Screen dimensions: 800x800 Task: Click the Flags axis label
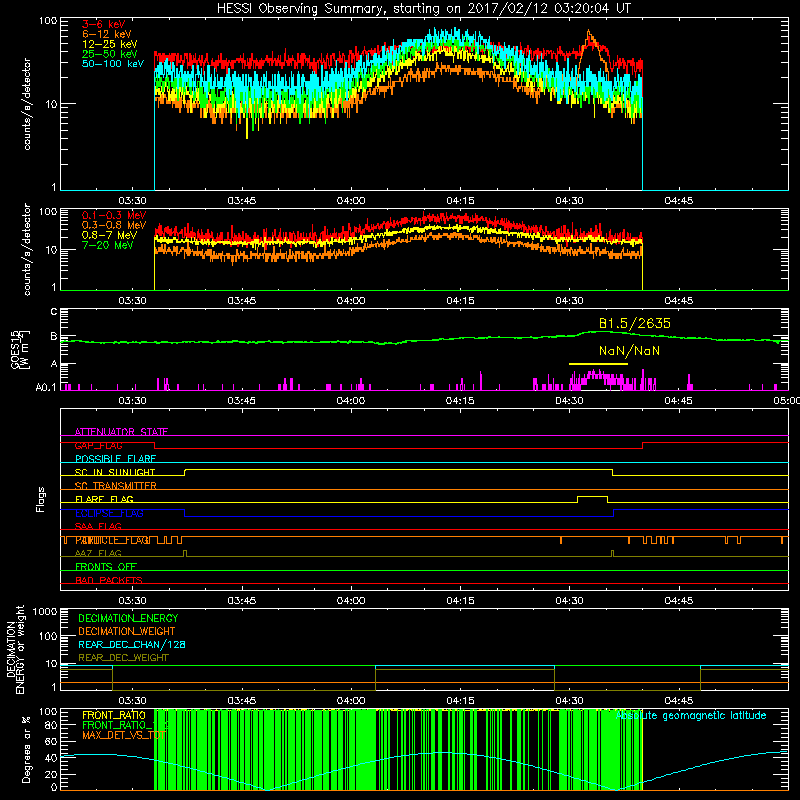click(x=41, y=499)
